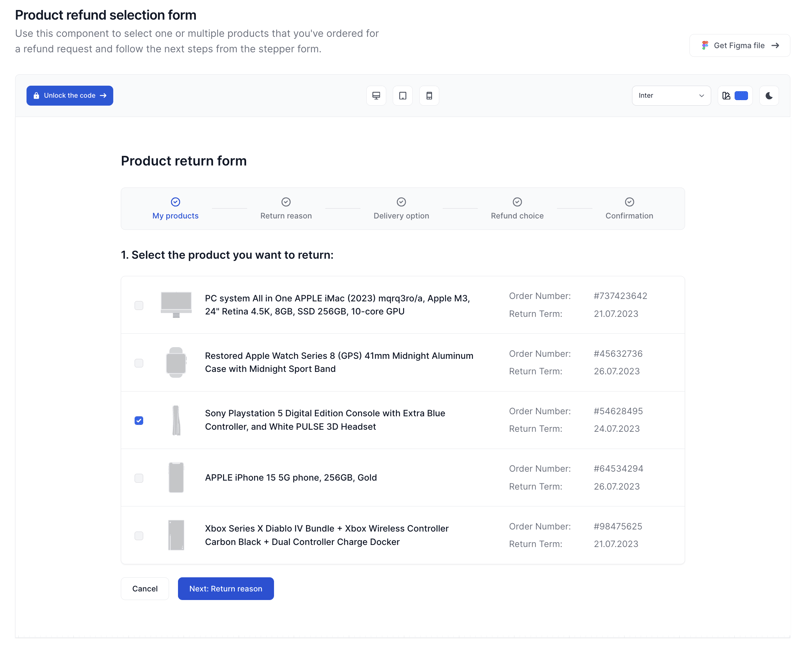Click Next: Return reason button

click(x=226, y=588)
